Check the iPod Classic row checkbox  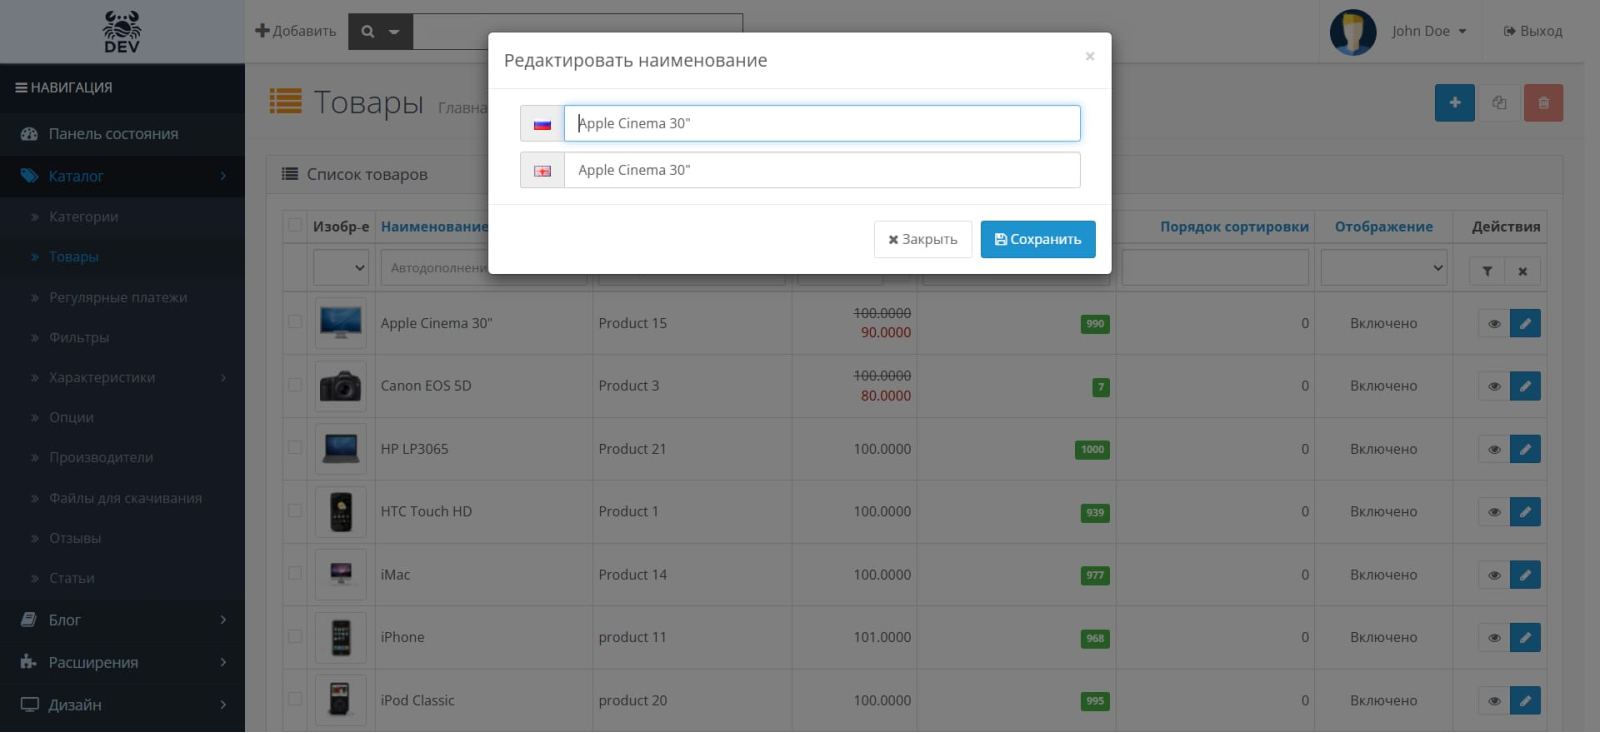point(295,699)
